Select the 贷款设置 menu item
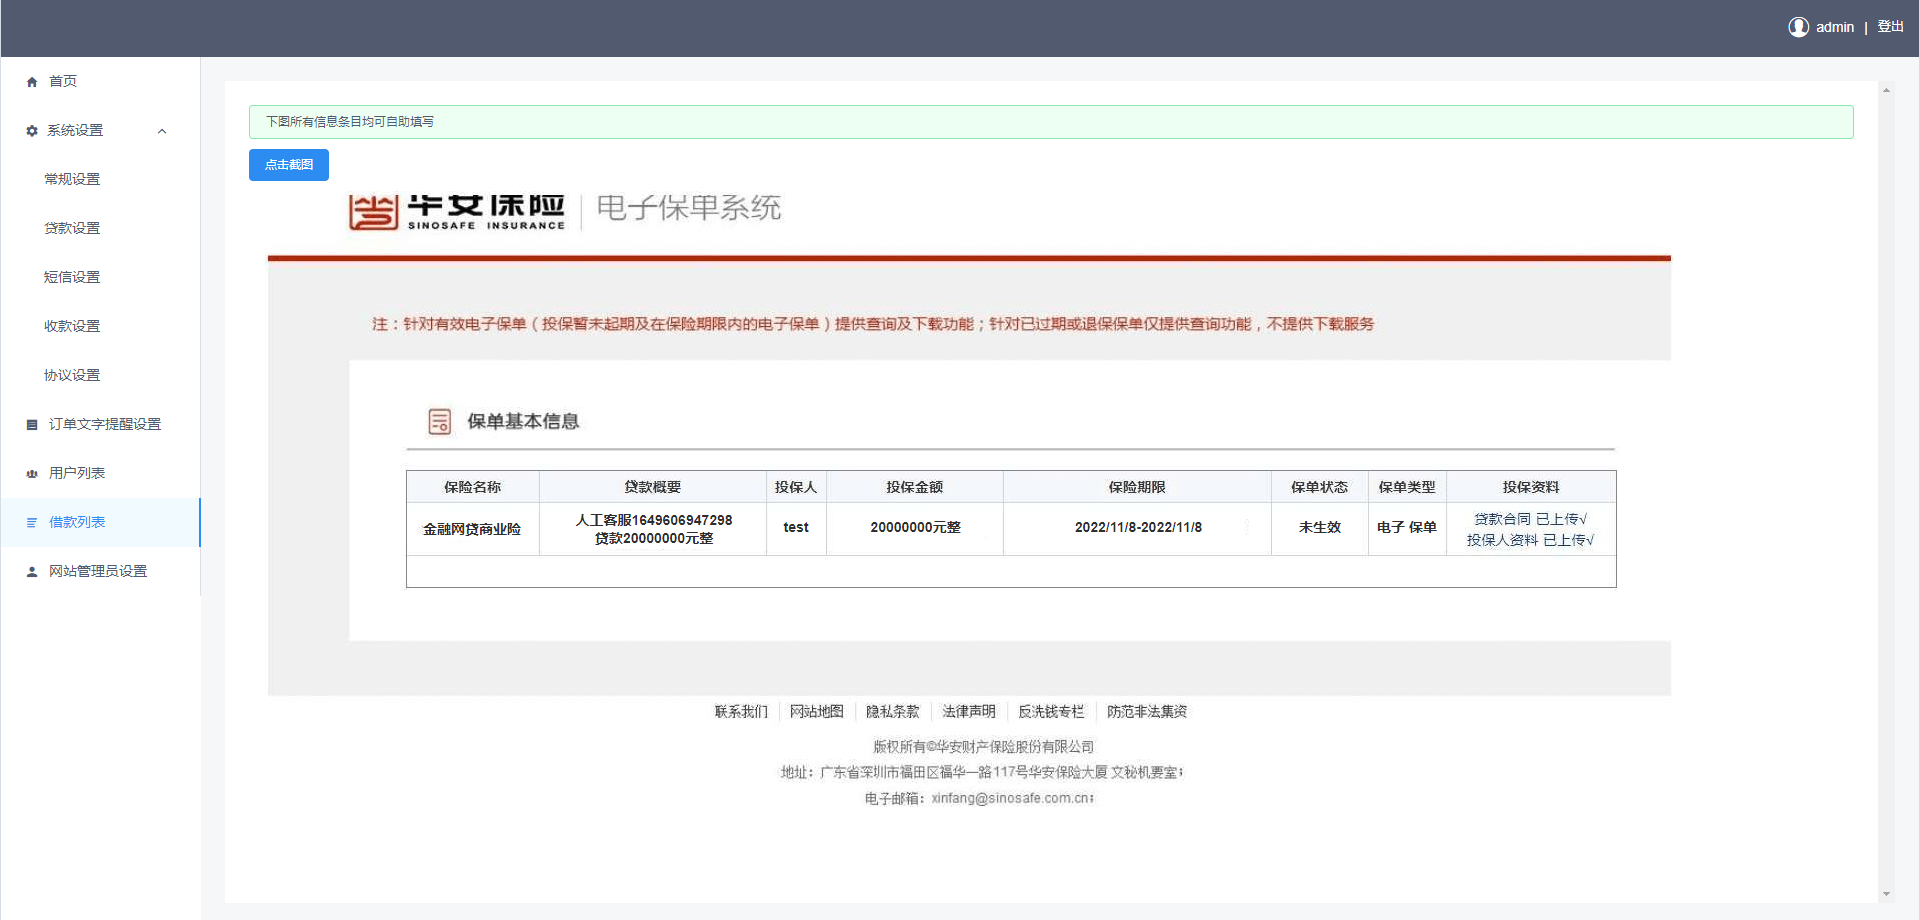1920x920 pixels. 70,227
